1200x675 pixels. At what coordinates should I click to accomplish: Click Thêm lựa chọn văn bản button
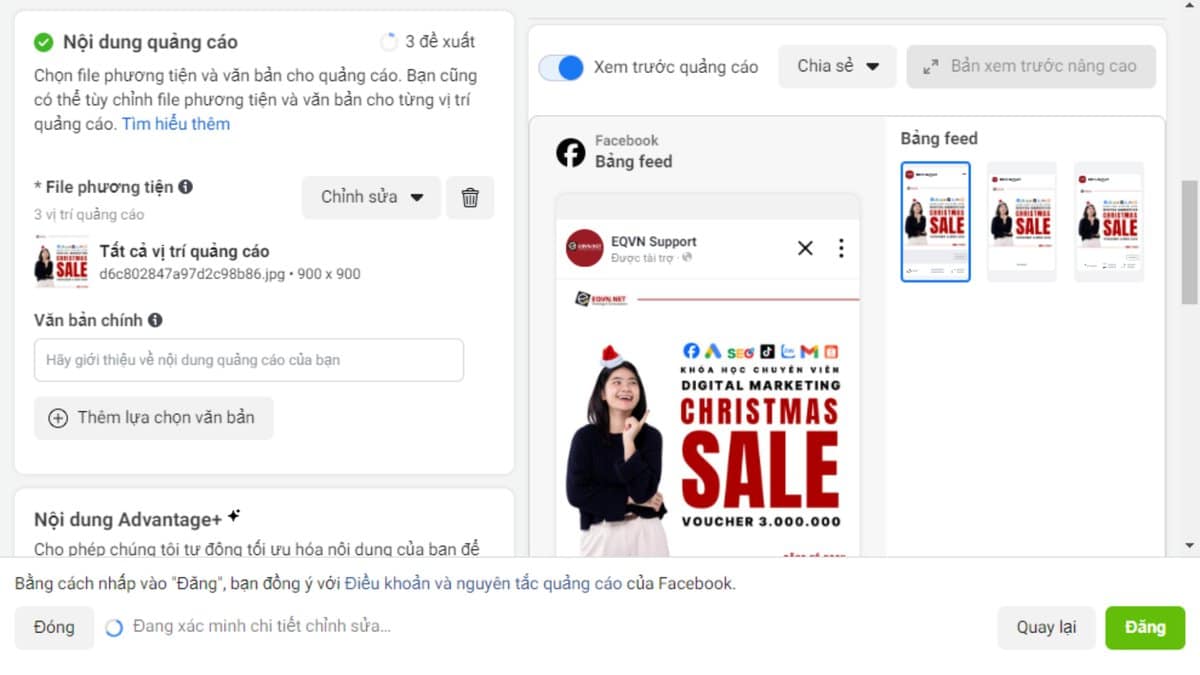pyautogui.click(x=154, y=418)
